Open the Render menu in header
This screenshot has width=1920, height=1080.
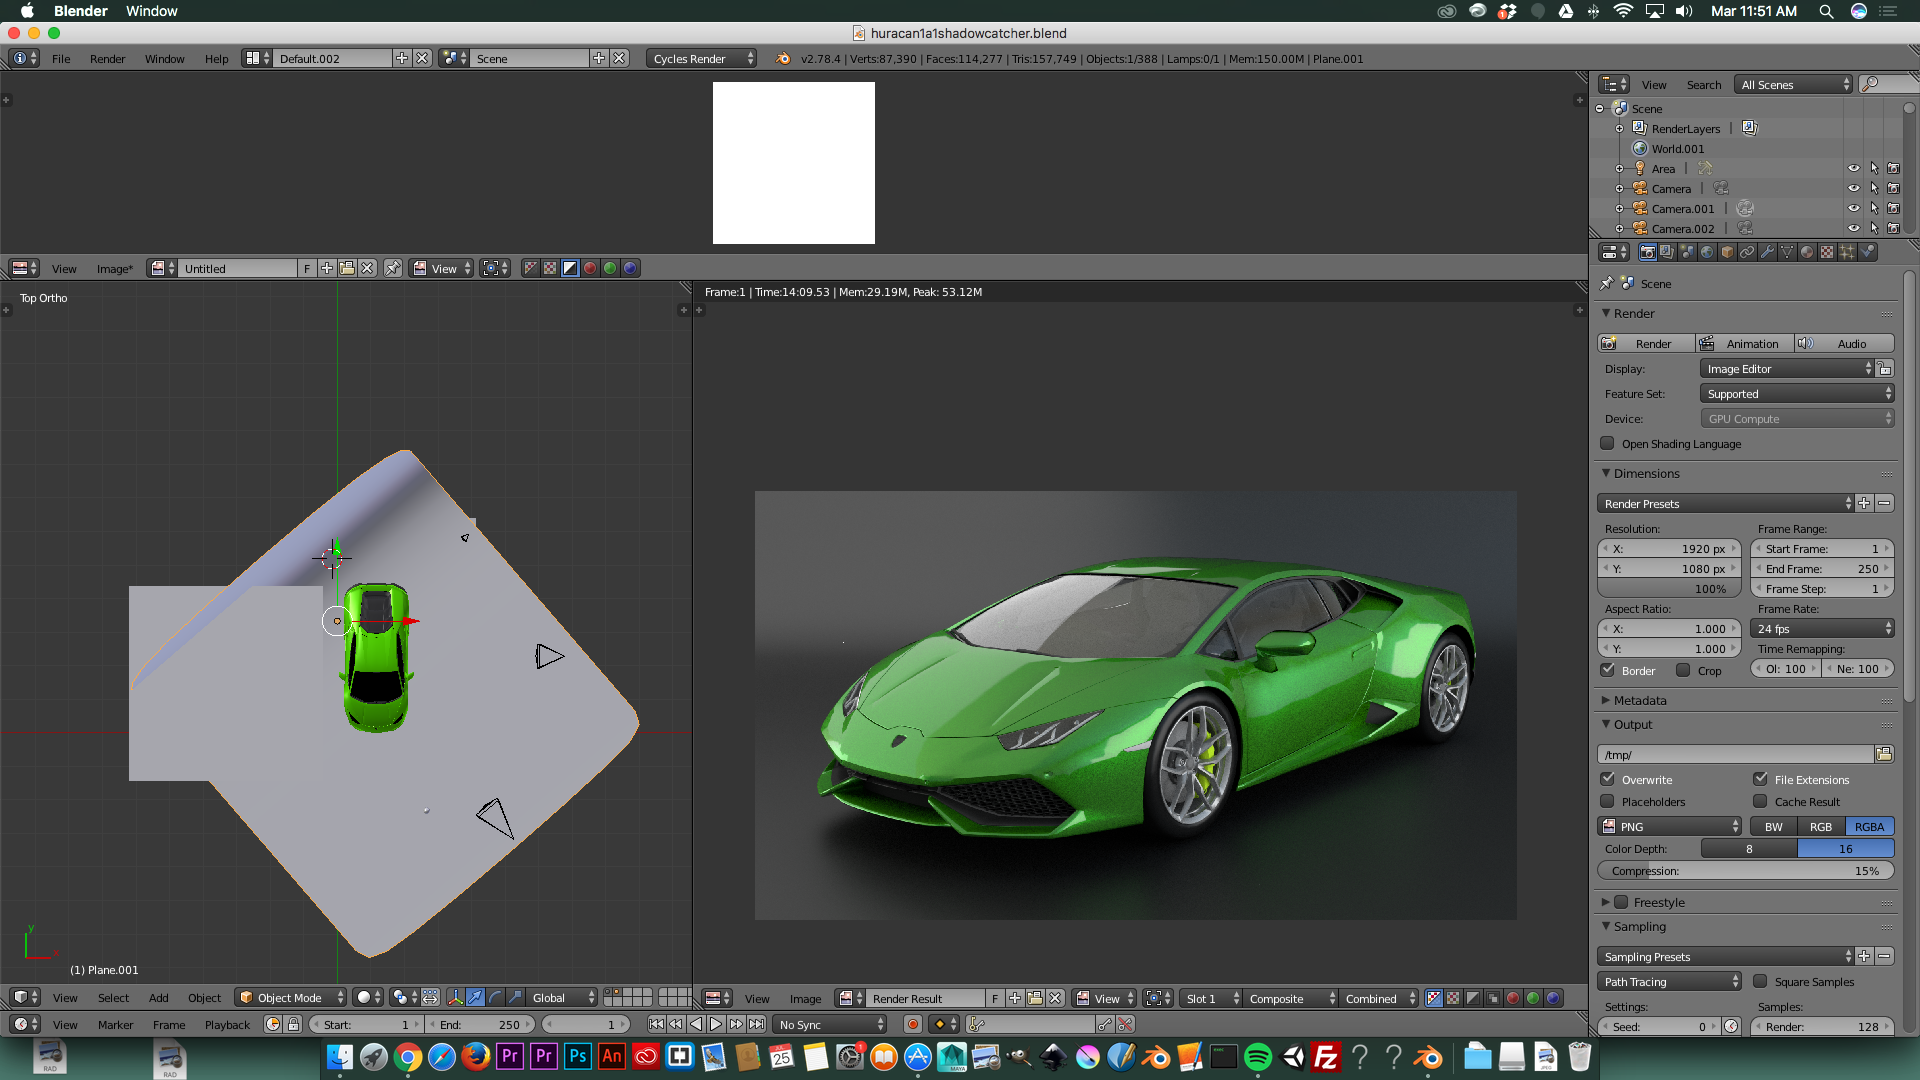[107, 58]
